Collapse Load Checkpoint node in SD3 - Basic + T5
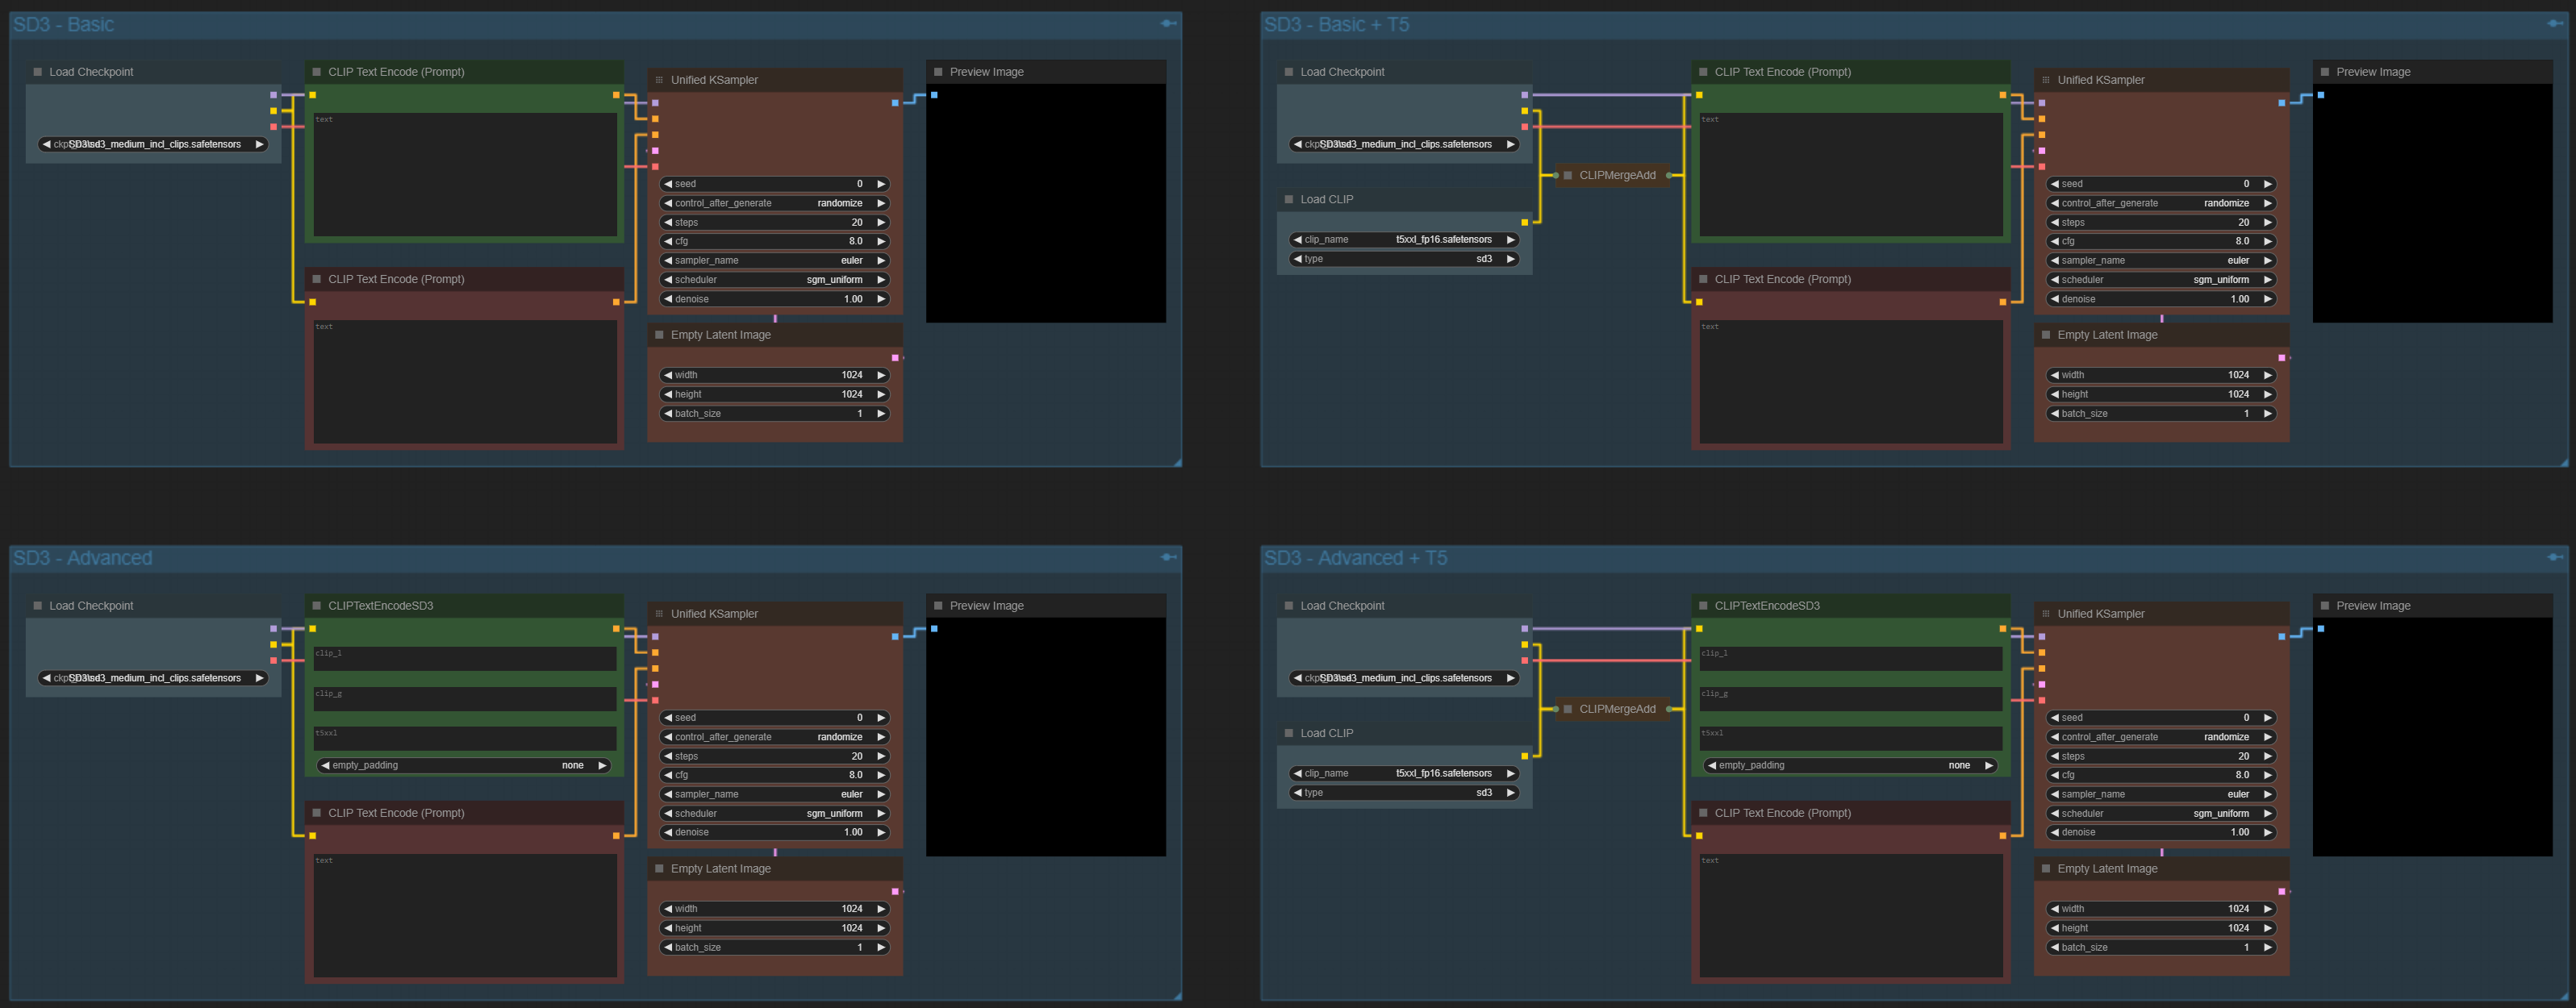Viewport: 2576px width, 1008px height. click(1289, 72)
